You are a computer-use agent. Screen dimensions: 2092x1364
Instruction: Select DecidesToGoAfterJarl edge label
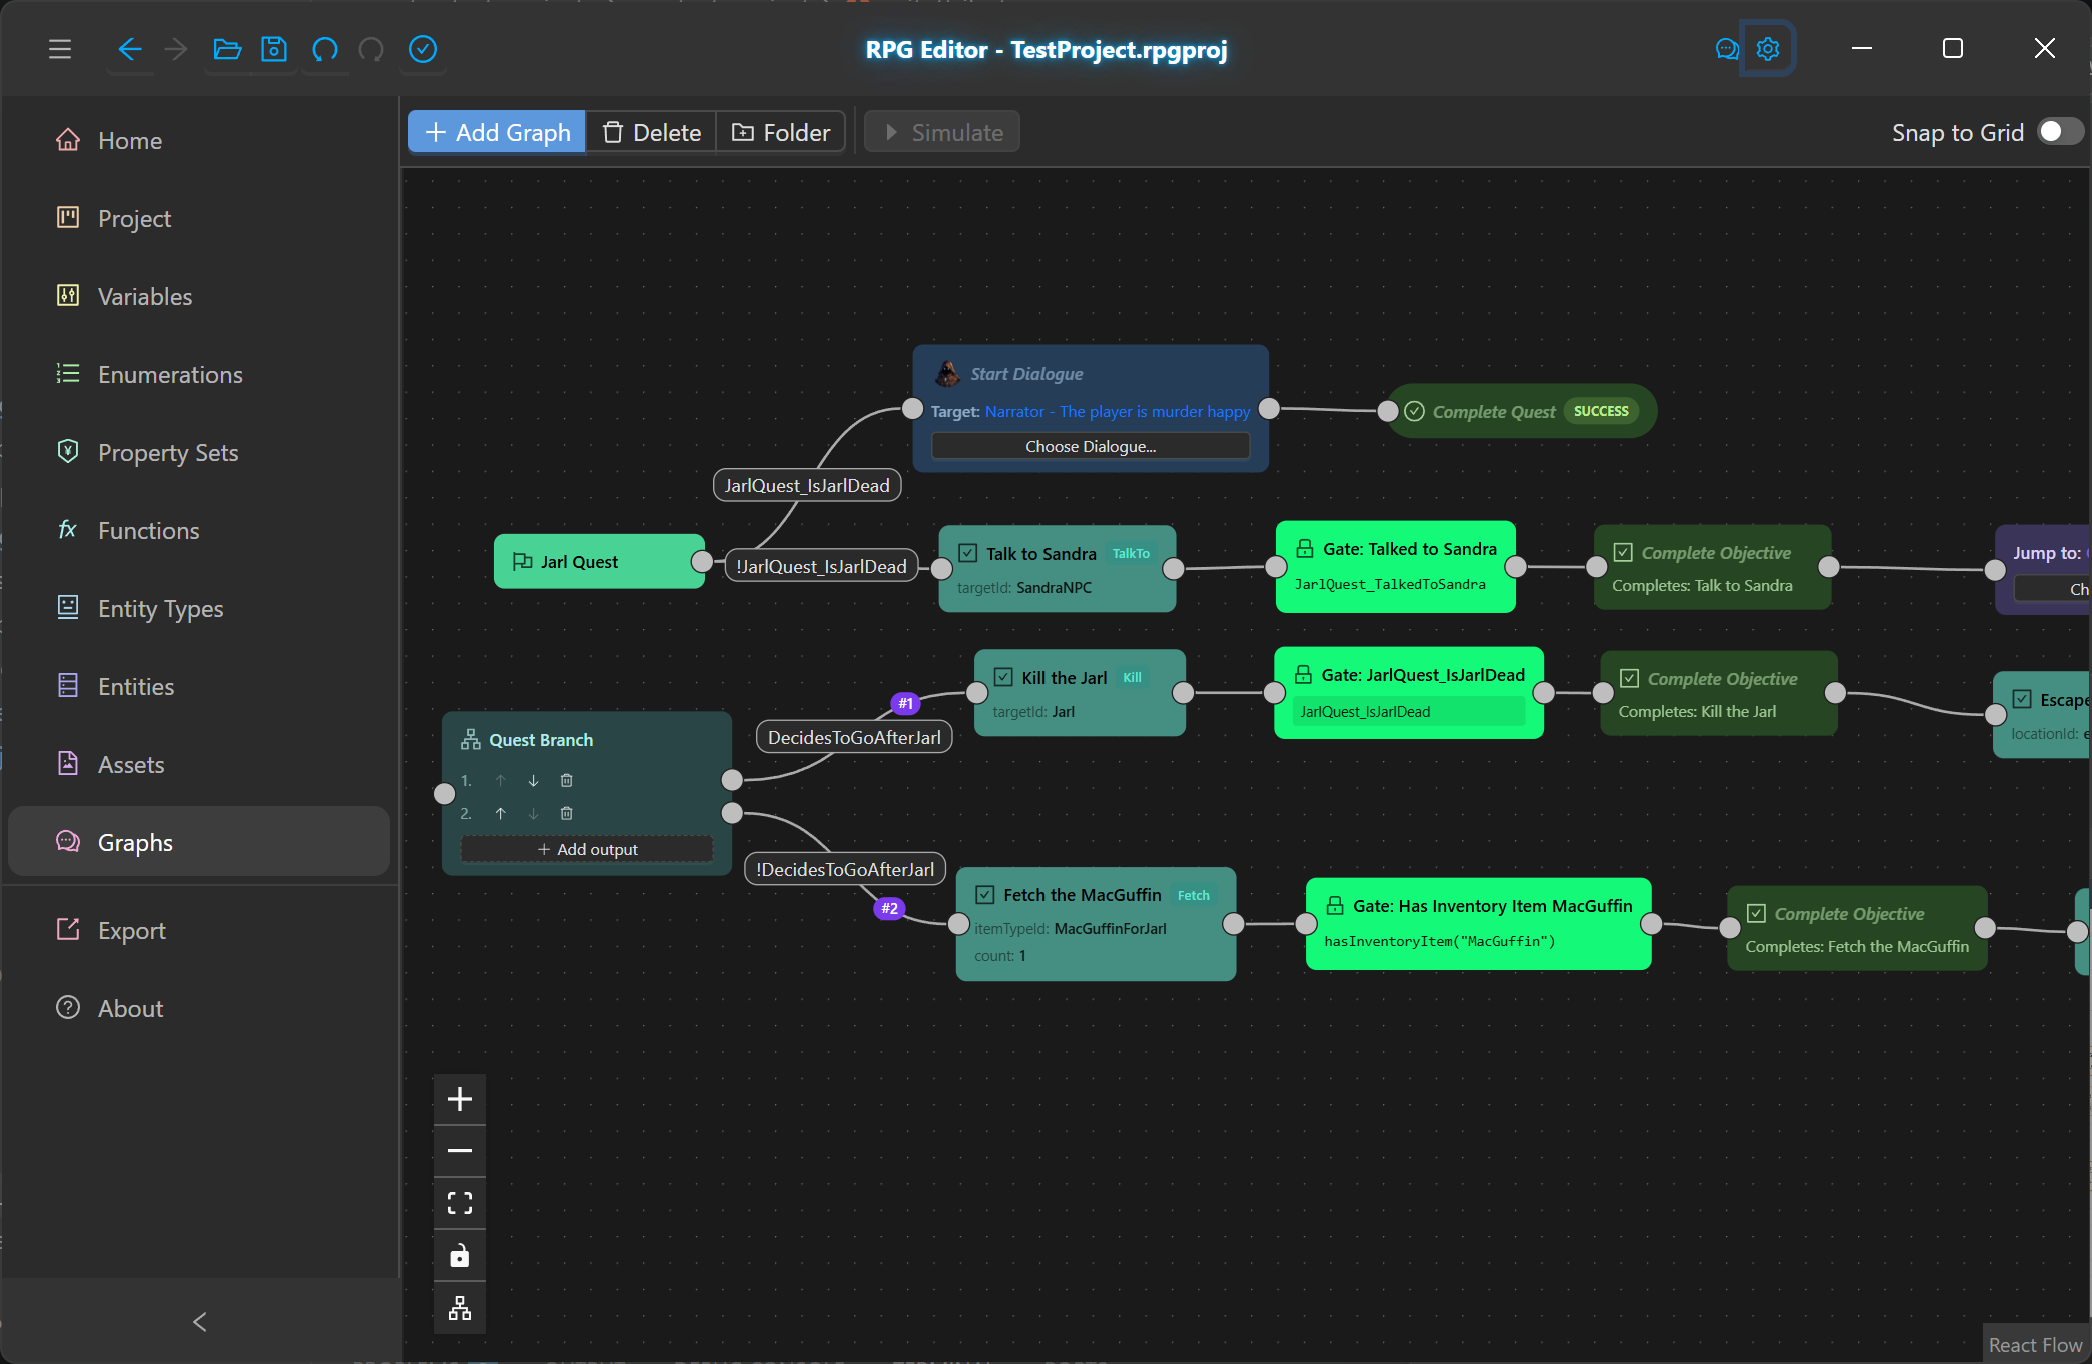pos(854,737)
